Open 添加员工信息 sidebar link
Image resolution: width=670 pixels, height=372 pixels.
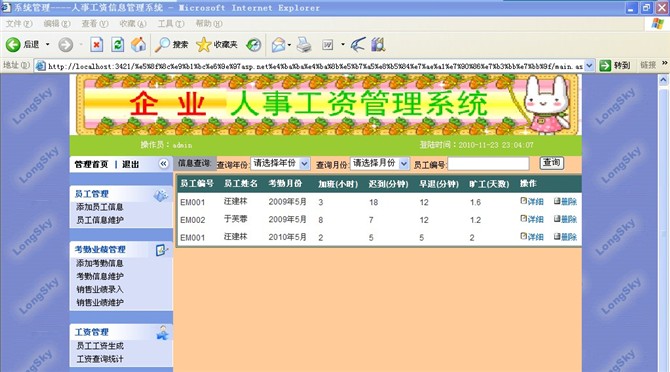pos(100,207)
